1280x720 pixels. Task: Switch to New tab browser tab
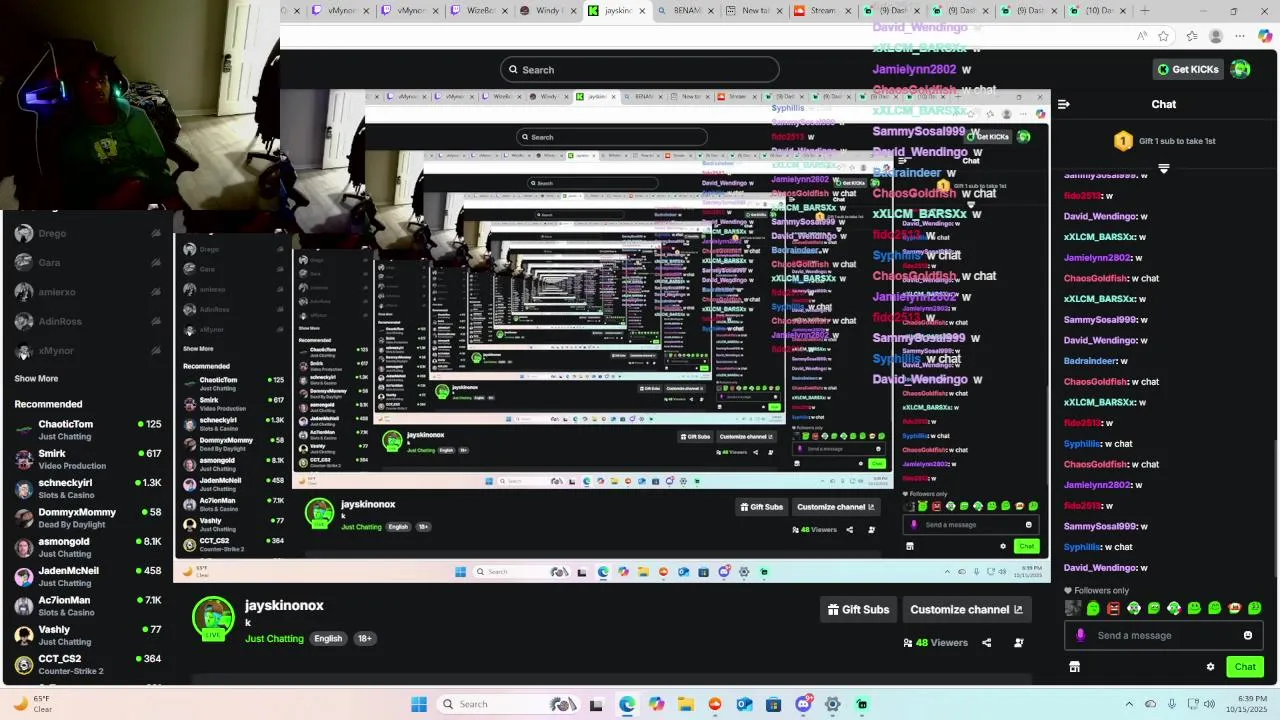pos(754,11)
